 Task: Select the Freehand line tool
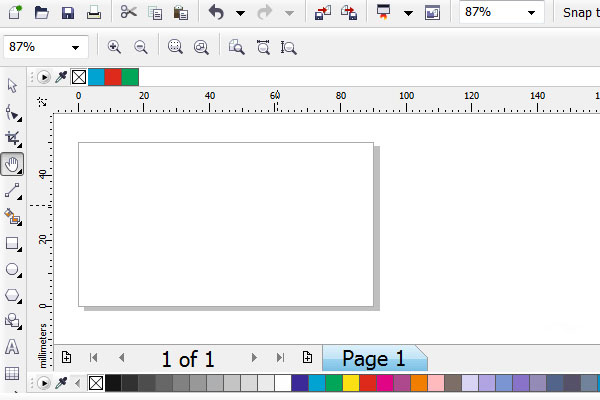coord(13,191)
